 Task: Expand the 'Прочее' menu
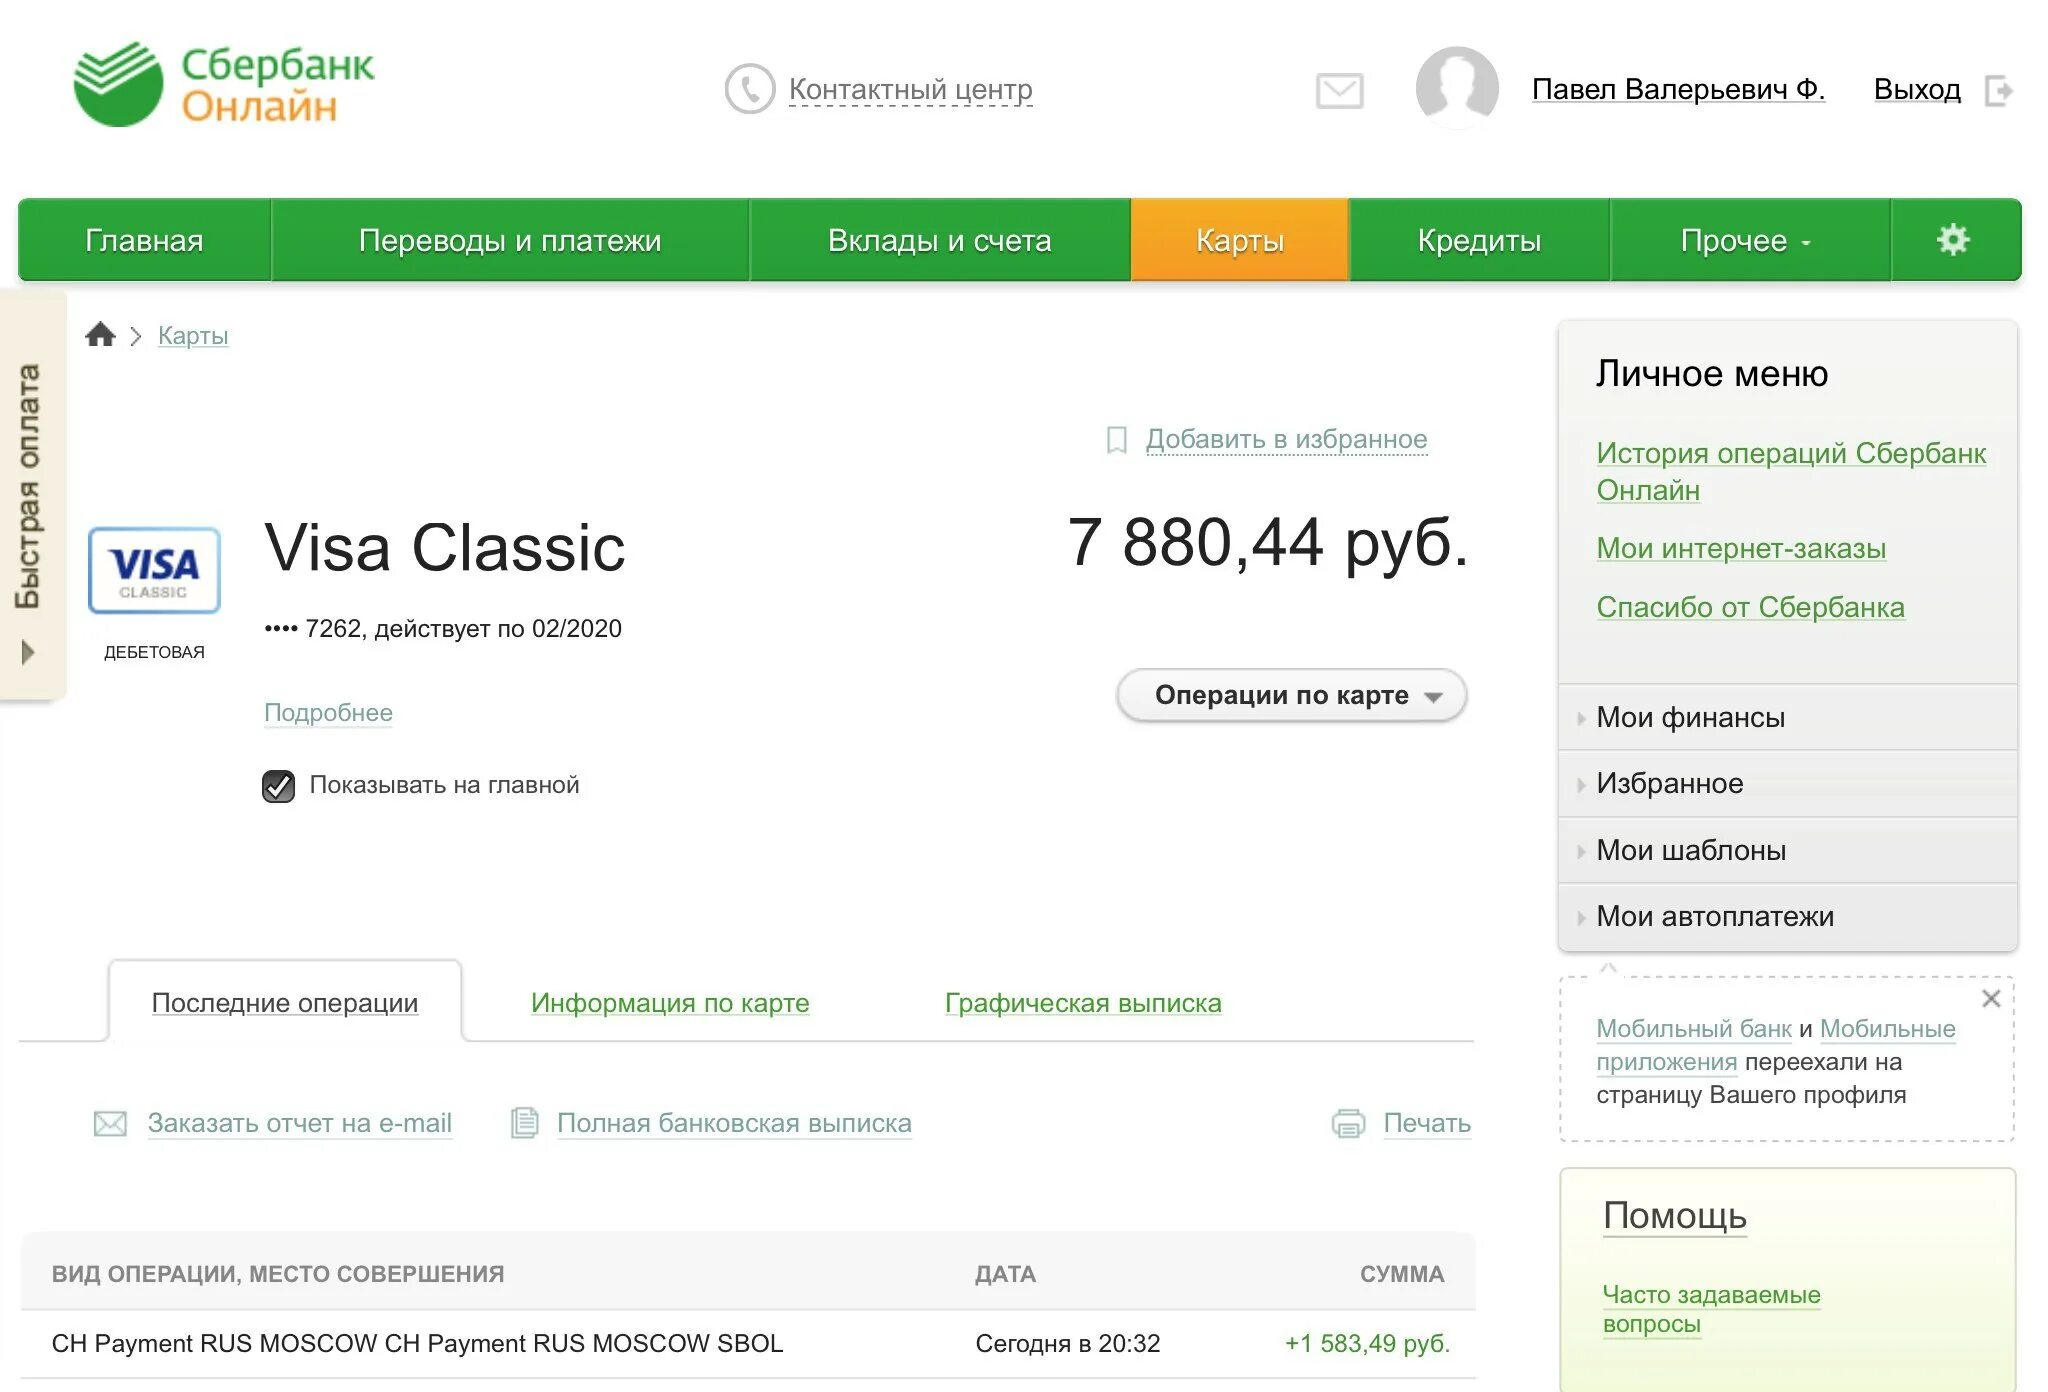coord(1746,241)
